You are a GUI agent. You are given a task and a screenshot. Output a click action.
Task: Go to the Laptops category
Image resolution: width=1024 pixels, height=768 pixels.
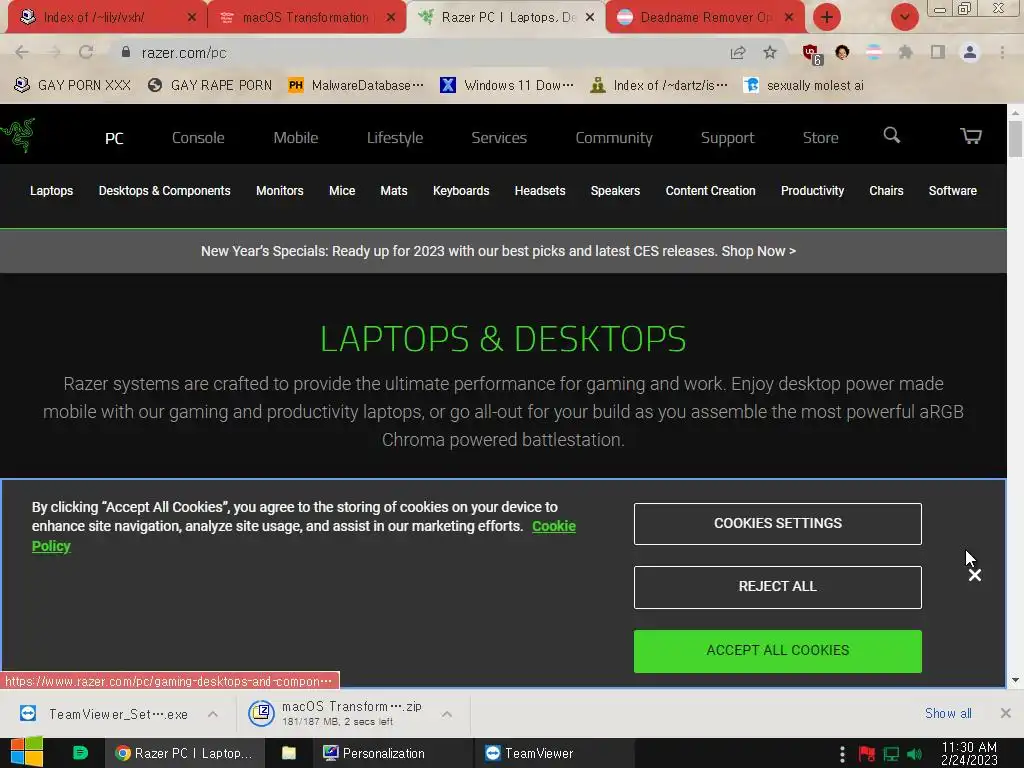point(52,191)
